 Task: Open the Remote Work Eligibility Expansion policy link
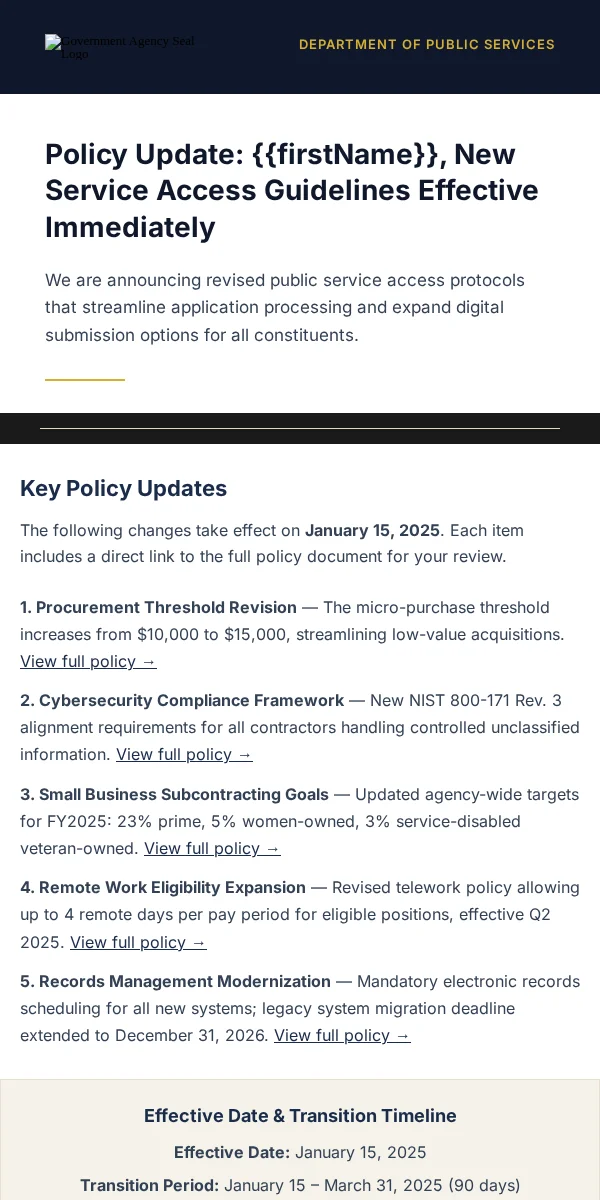coord(138,943)
